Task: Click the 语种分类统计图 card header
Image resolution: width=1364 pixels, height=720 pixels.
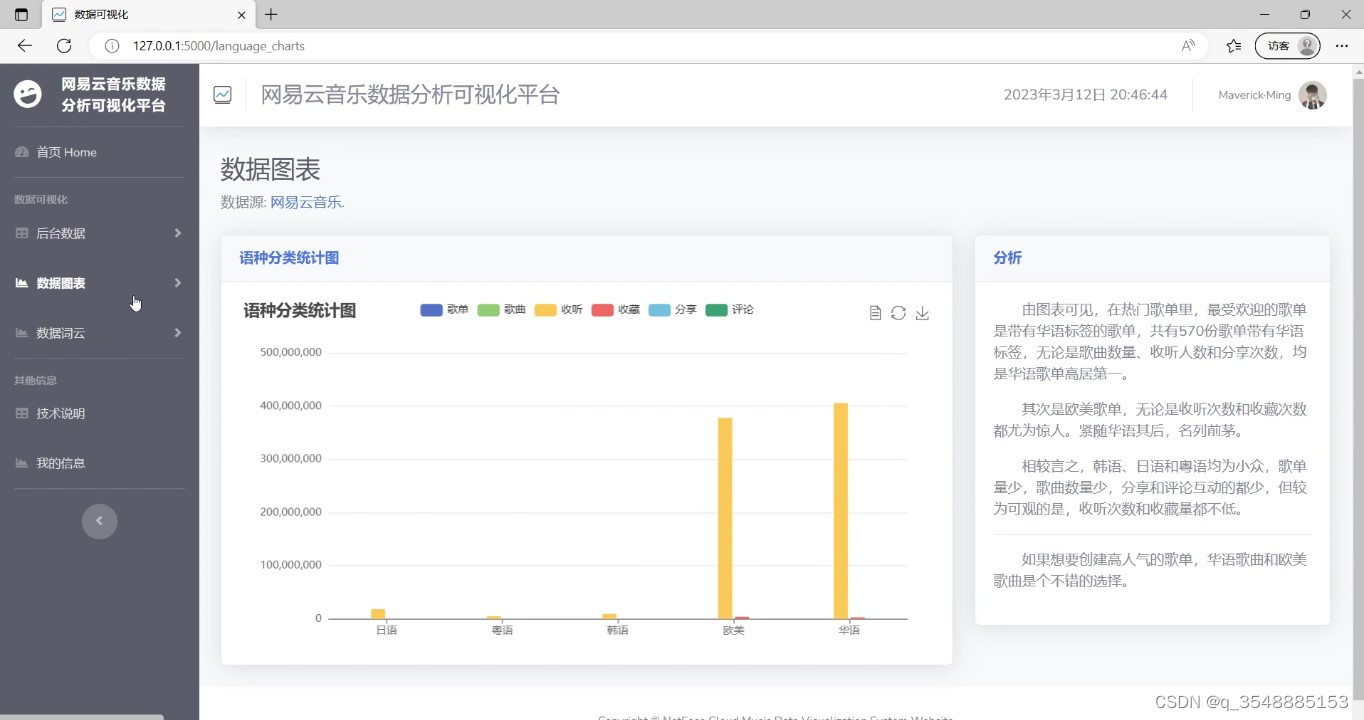Action: [x=586, y=258]
